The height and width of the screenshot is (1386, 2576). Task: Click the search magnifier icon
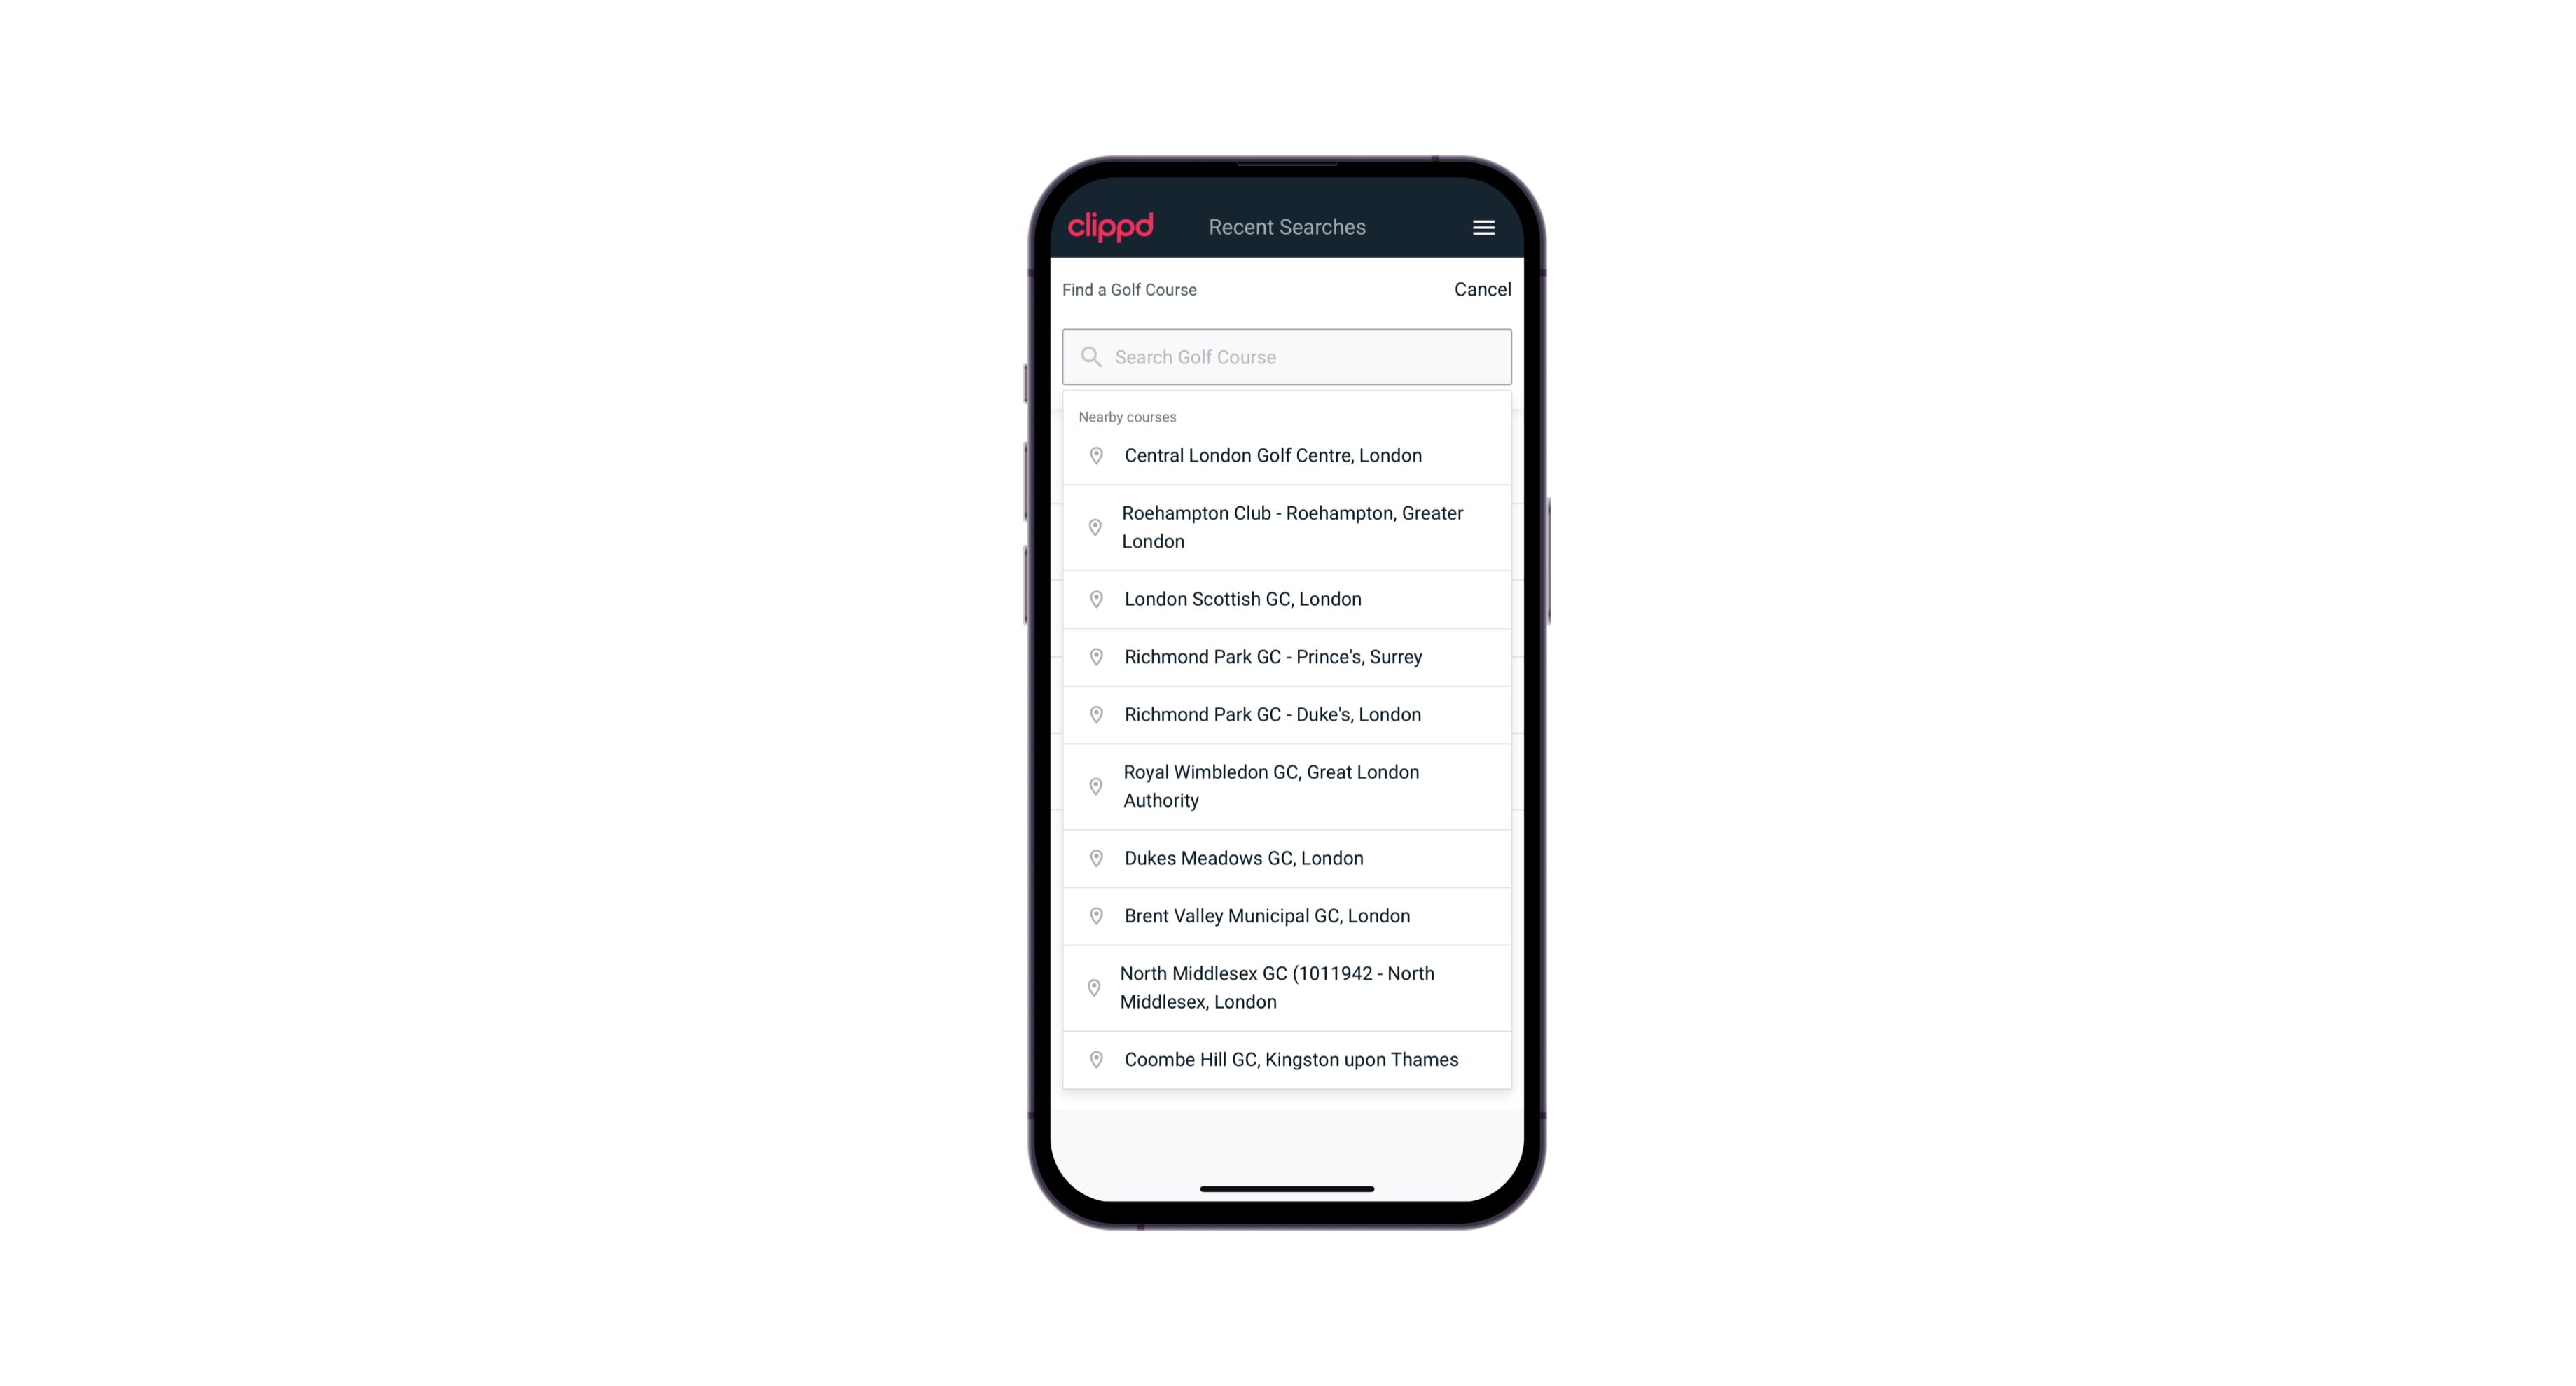(x=1092, y=356)
